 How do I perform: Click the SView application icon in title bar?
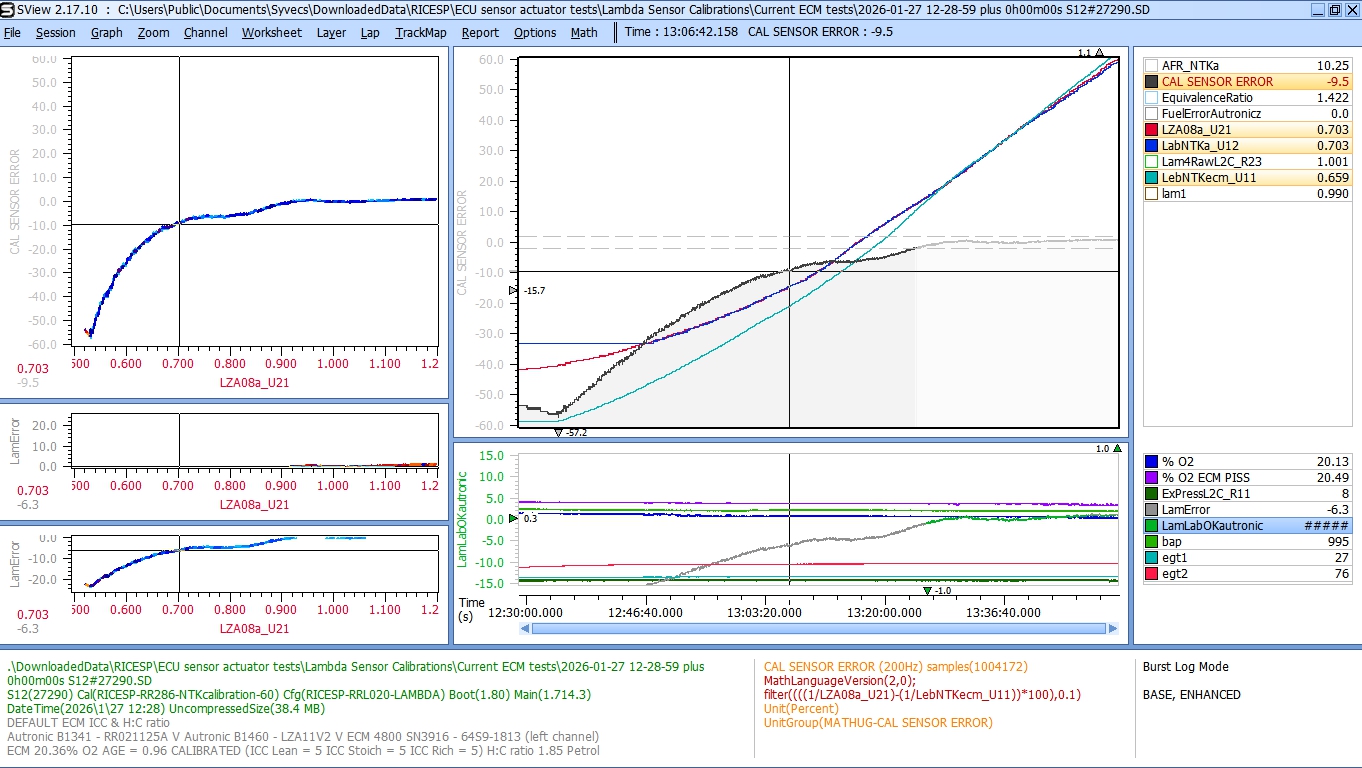click(8, 9)
